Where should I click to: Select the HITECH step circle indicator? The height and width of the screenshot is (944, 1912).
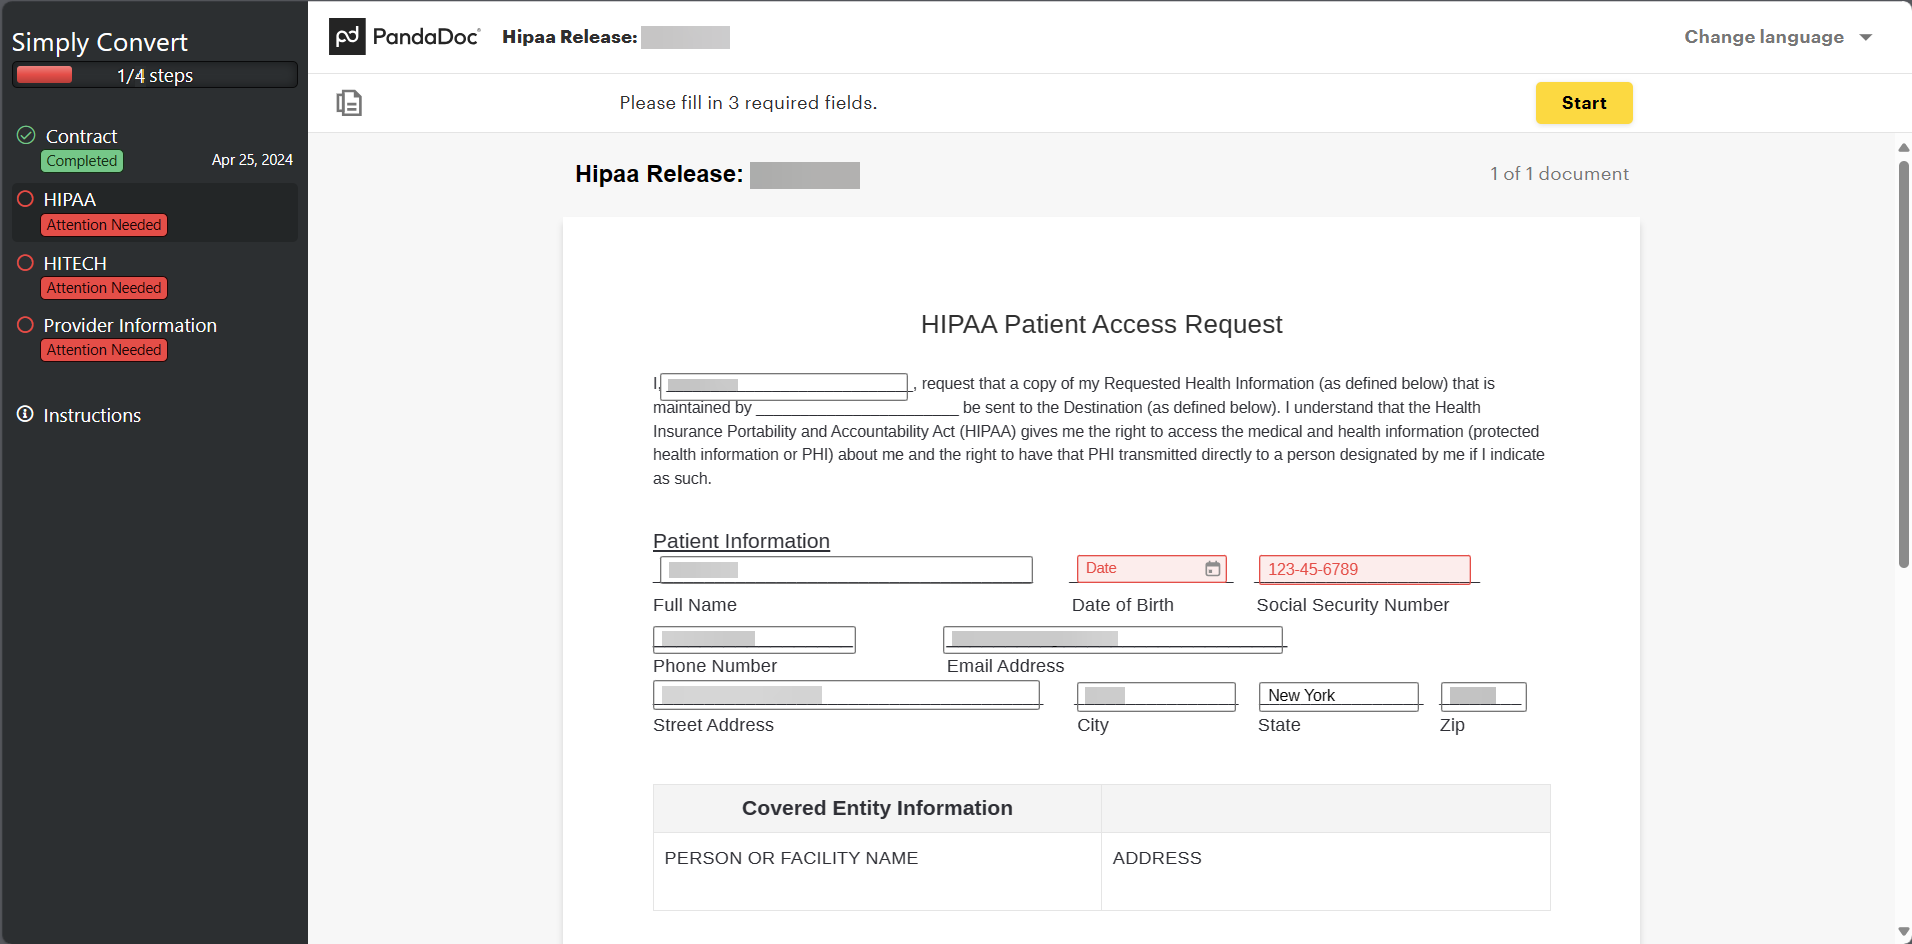click(x=26, y=263)
